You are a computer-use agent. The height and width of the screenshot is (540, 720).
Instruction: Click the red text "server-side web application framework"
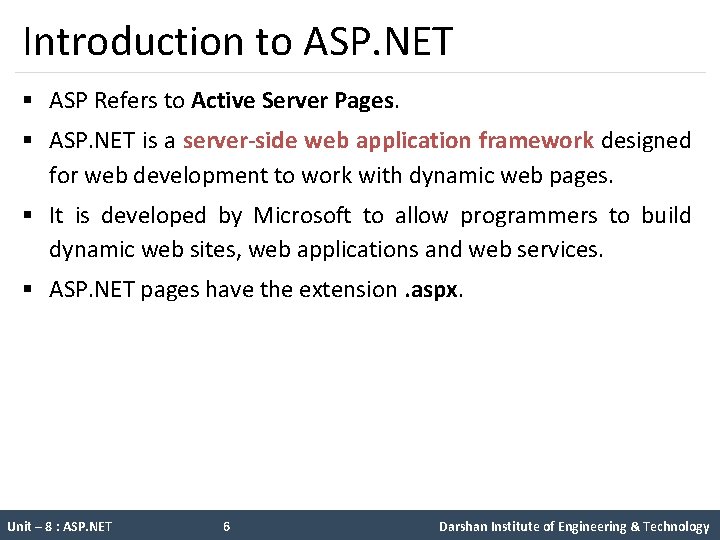388,141
